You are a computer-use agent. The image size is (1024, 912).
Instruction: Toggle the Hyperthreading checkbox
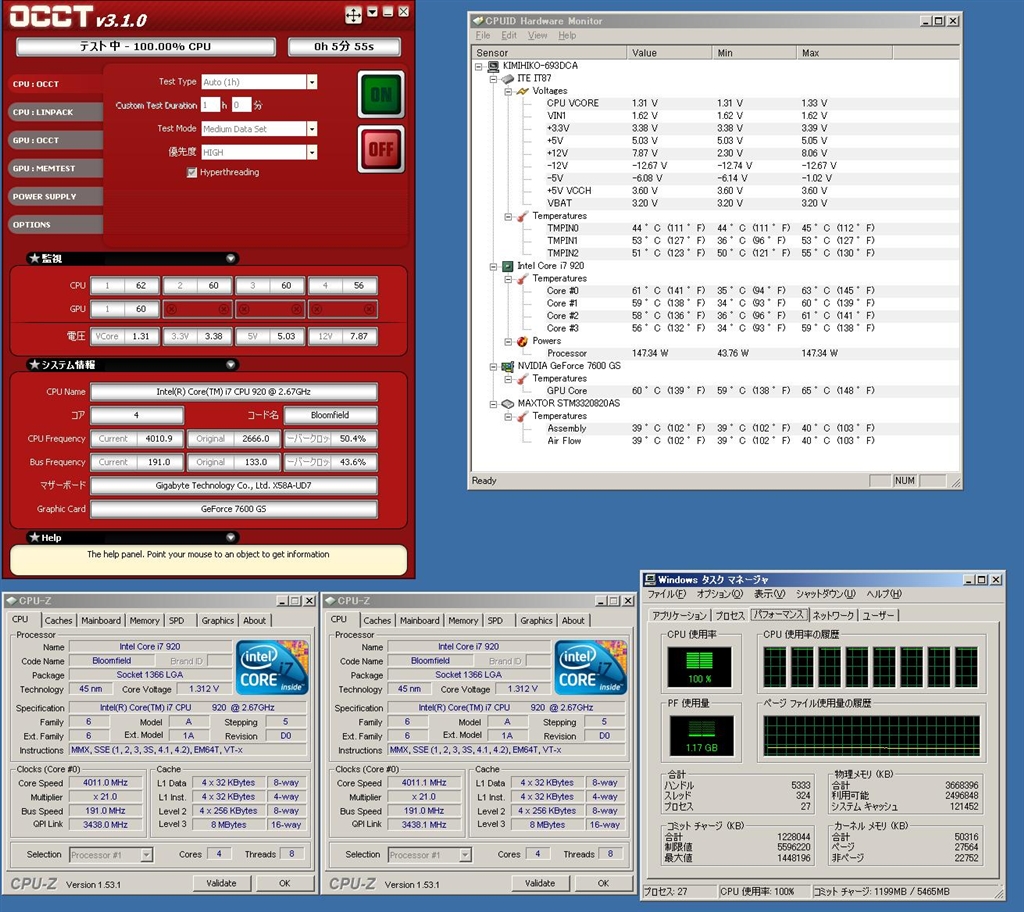[x=191, y=172]
